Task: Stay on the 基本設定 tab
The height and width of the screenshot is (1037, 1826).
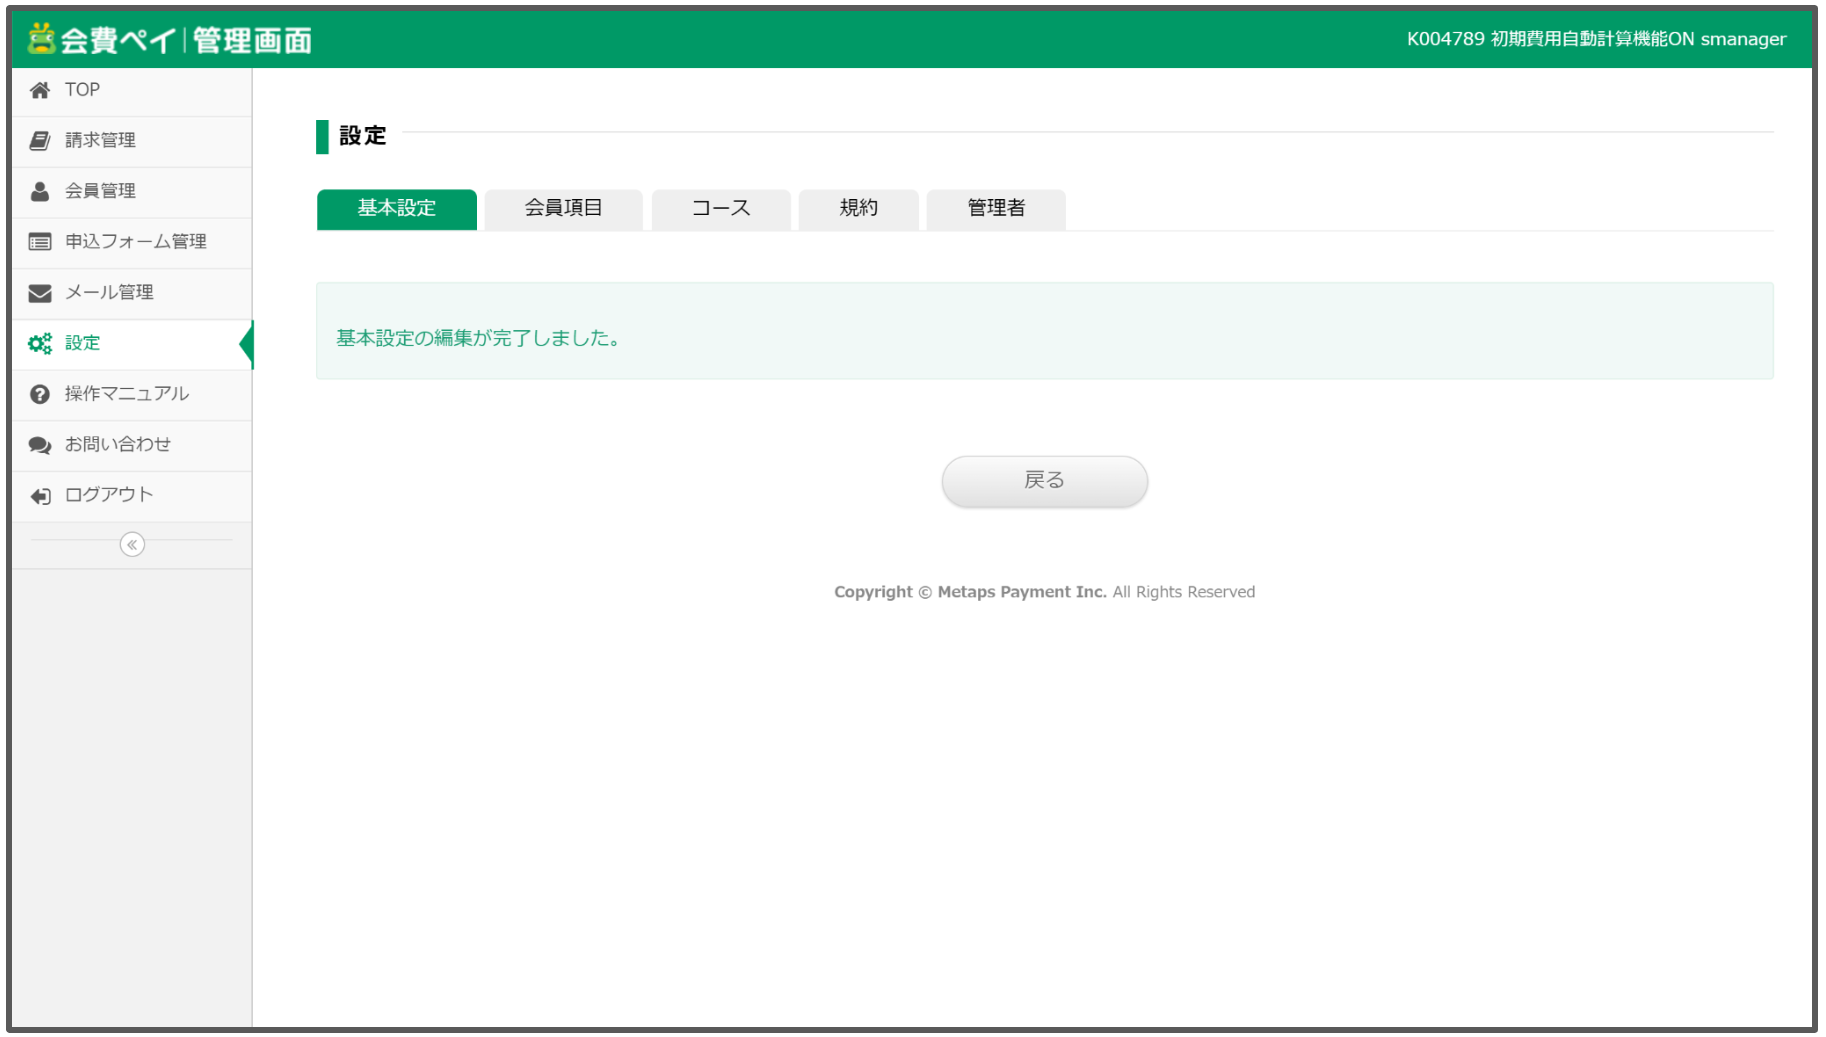Action: 395,209
